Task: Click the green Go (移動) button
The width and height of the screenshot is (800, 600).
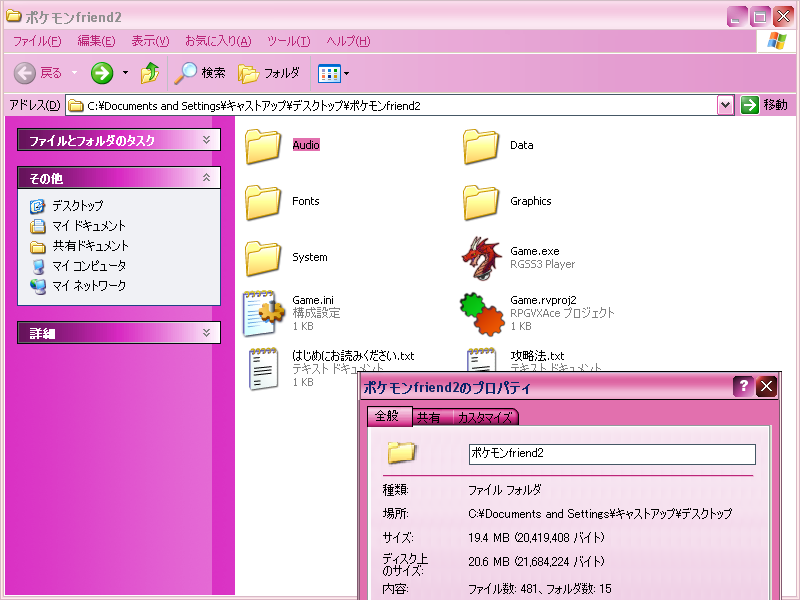Action: tap(764, 105)
